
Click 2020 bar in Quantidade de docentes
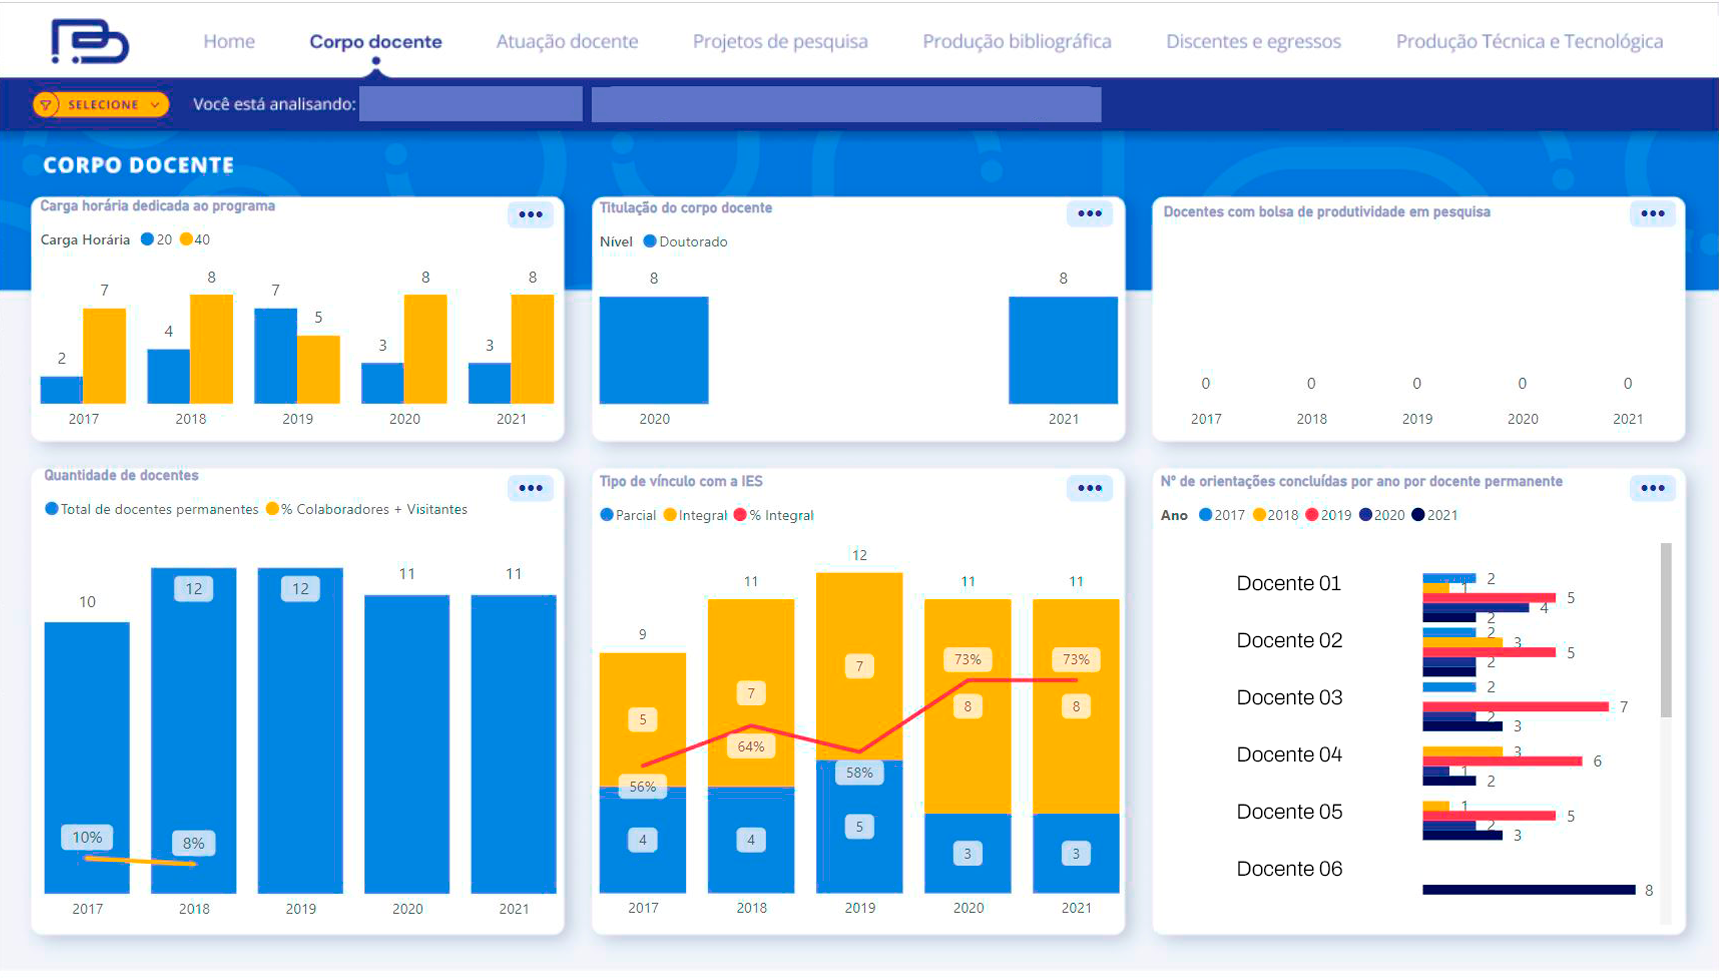pos(407,744)
